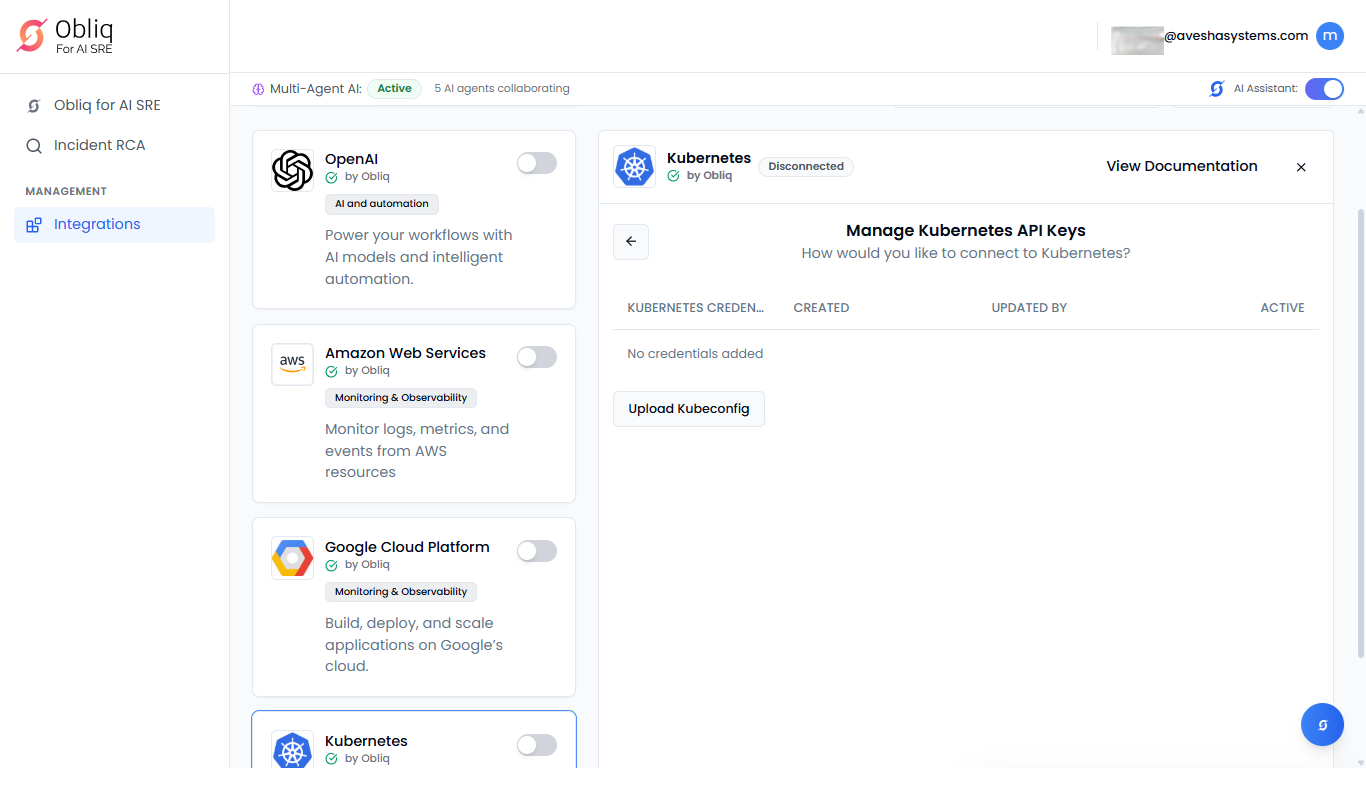Click the OpenAI logo icon

pyautogui.click(x=292, y=170)
